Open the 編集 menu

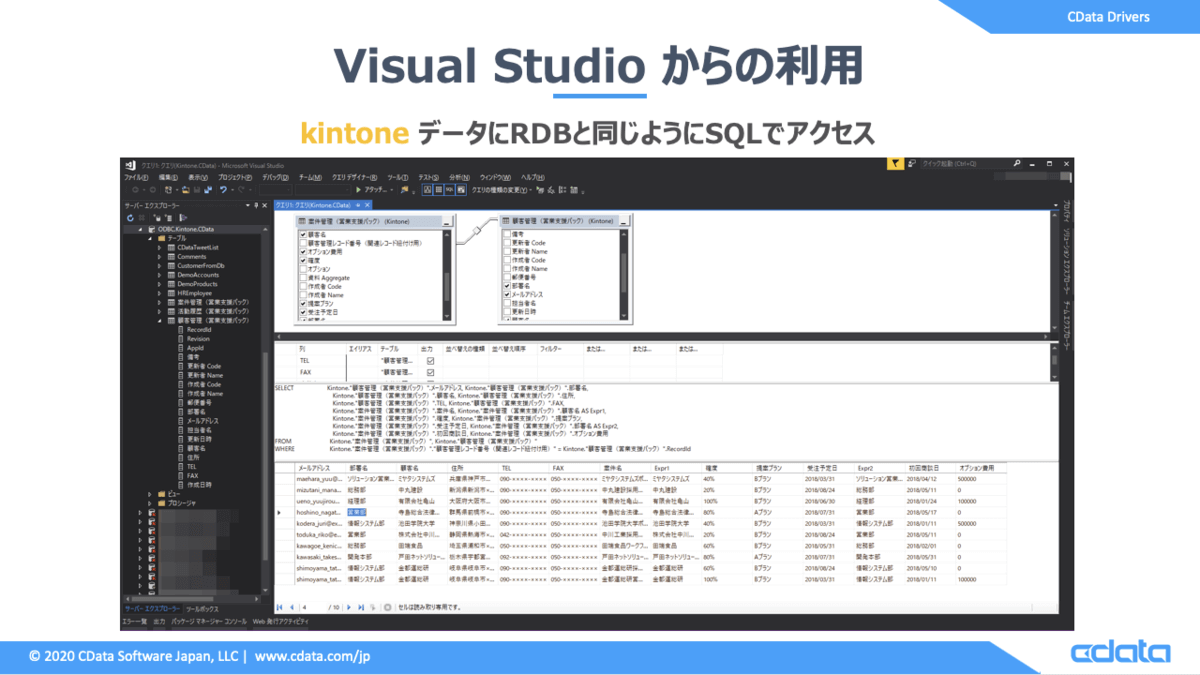[168, 178]
